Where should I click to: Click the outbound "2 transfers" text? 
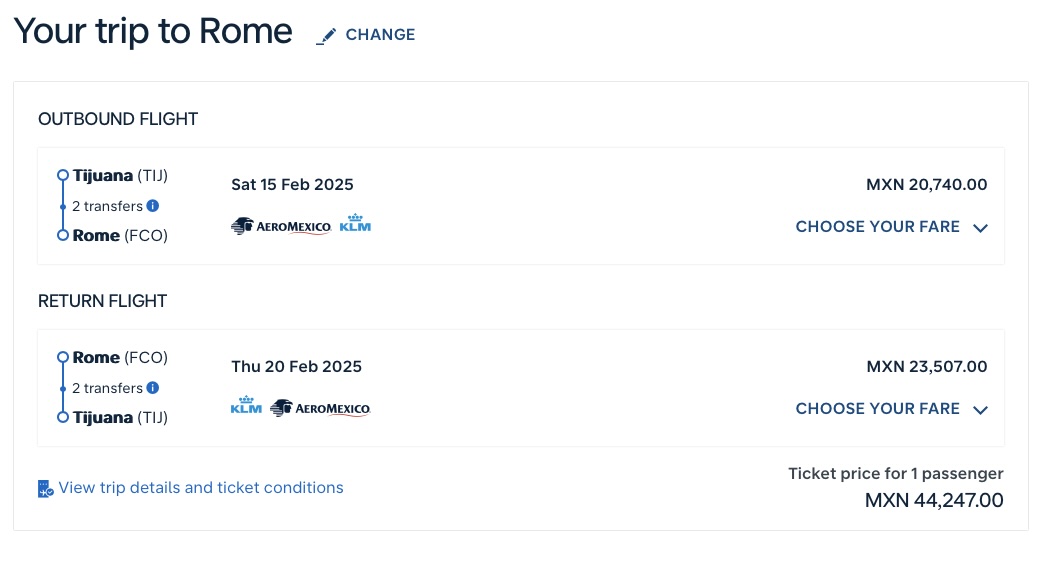(x=107, y=206)
